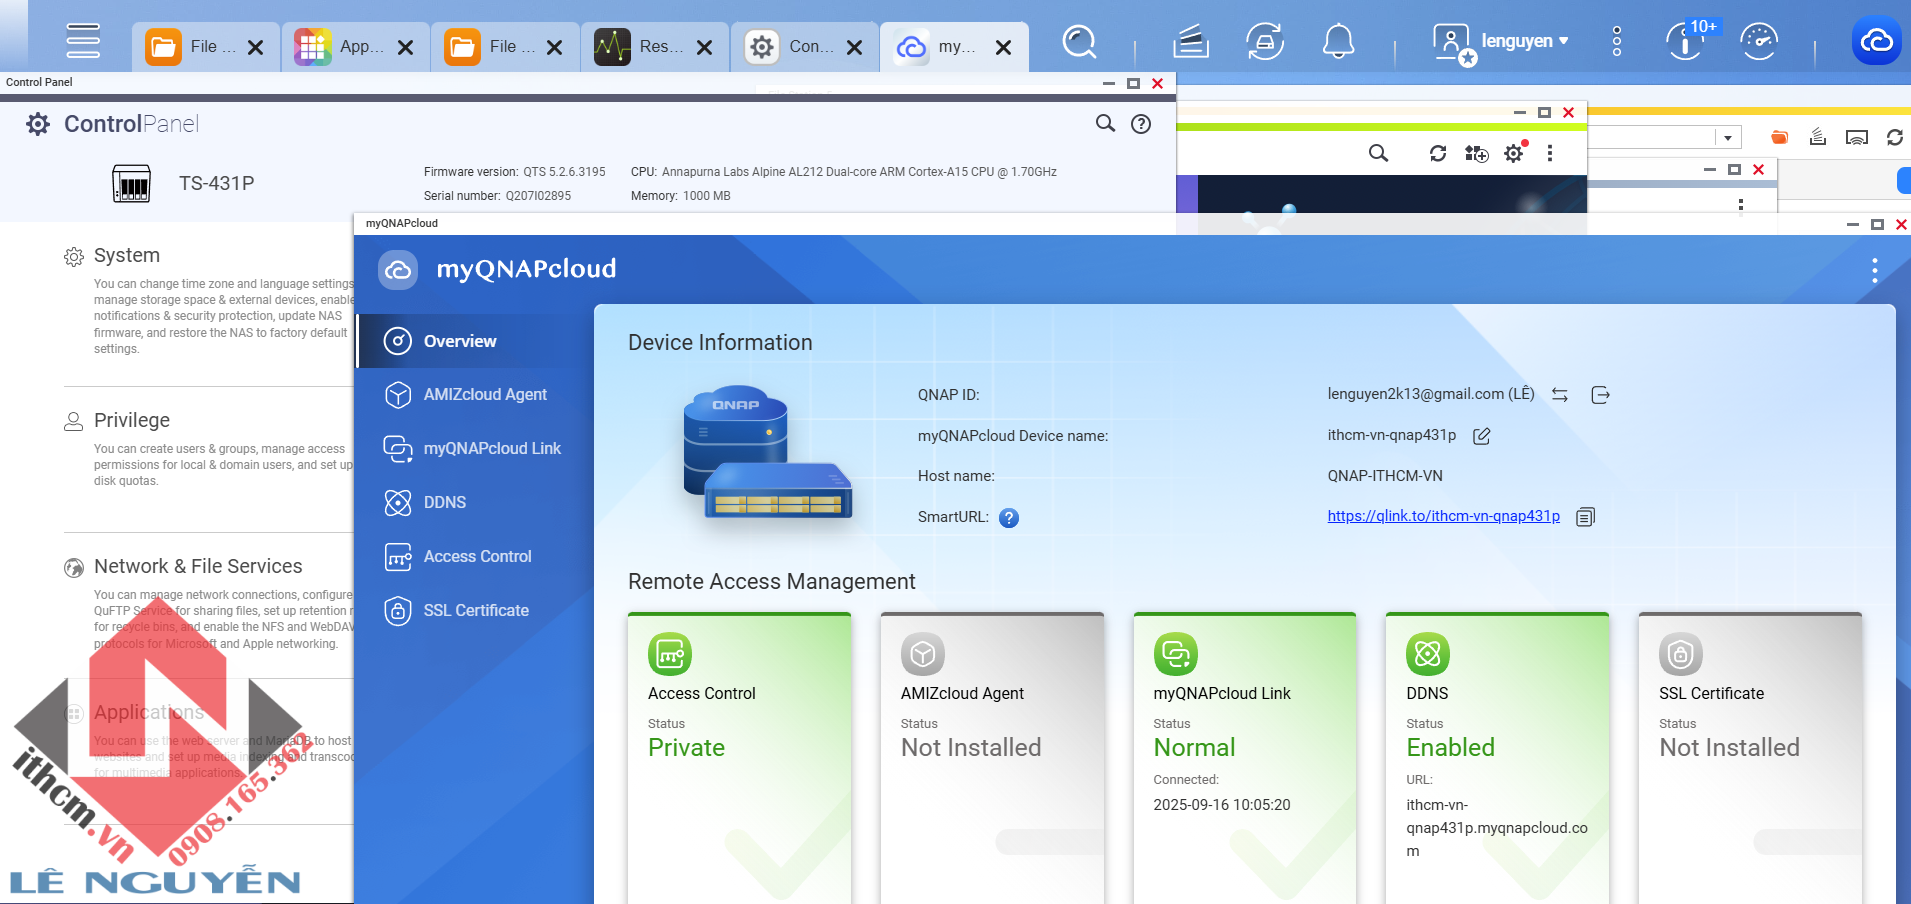
Task: Click the switch QNAP ID arrows icon
Action: [1560, 395]
